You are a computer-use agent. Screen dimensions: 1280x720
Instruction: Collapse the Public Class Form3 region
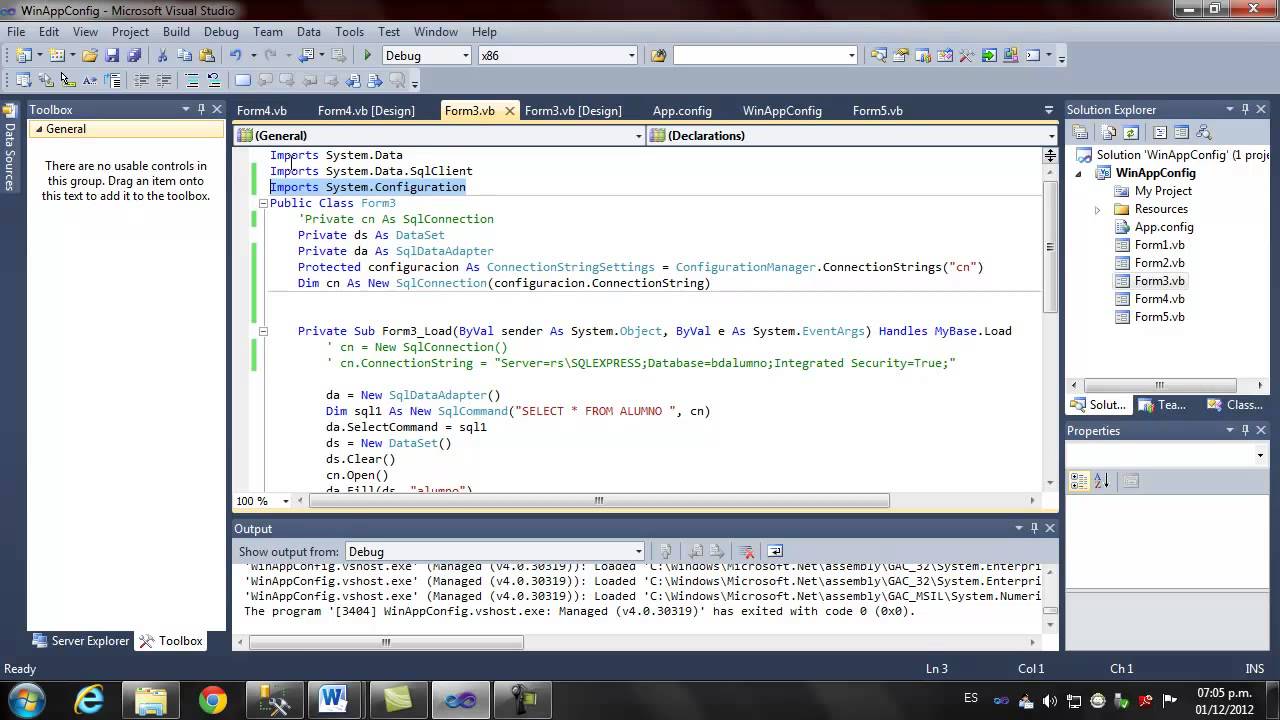[x=263, y=203]
